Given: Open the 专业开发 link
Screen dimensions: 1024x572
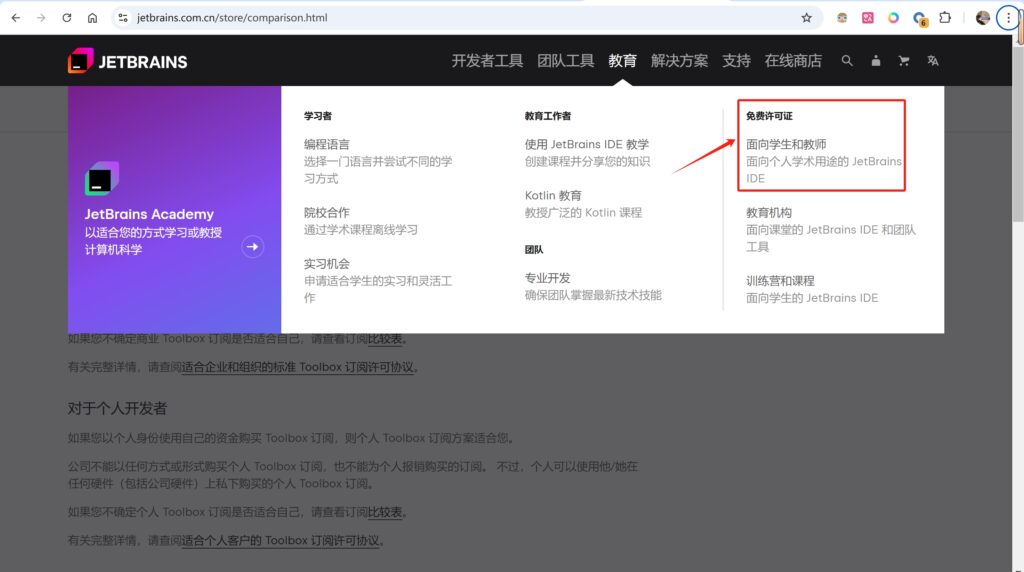Looking at the screenshot, I should [x=547, y=278].
